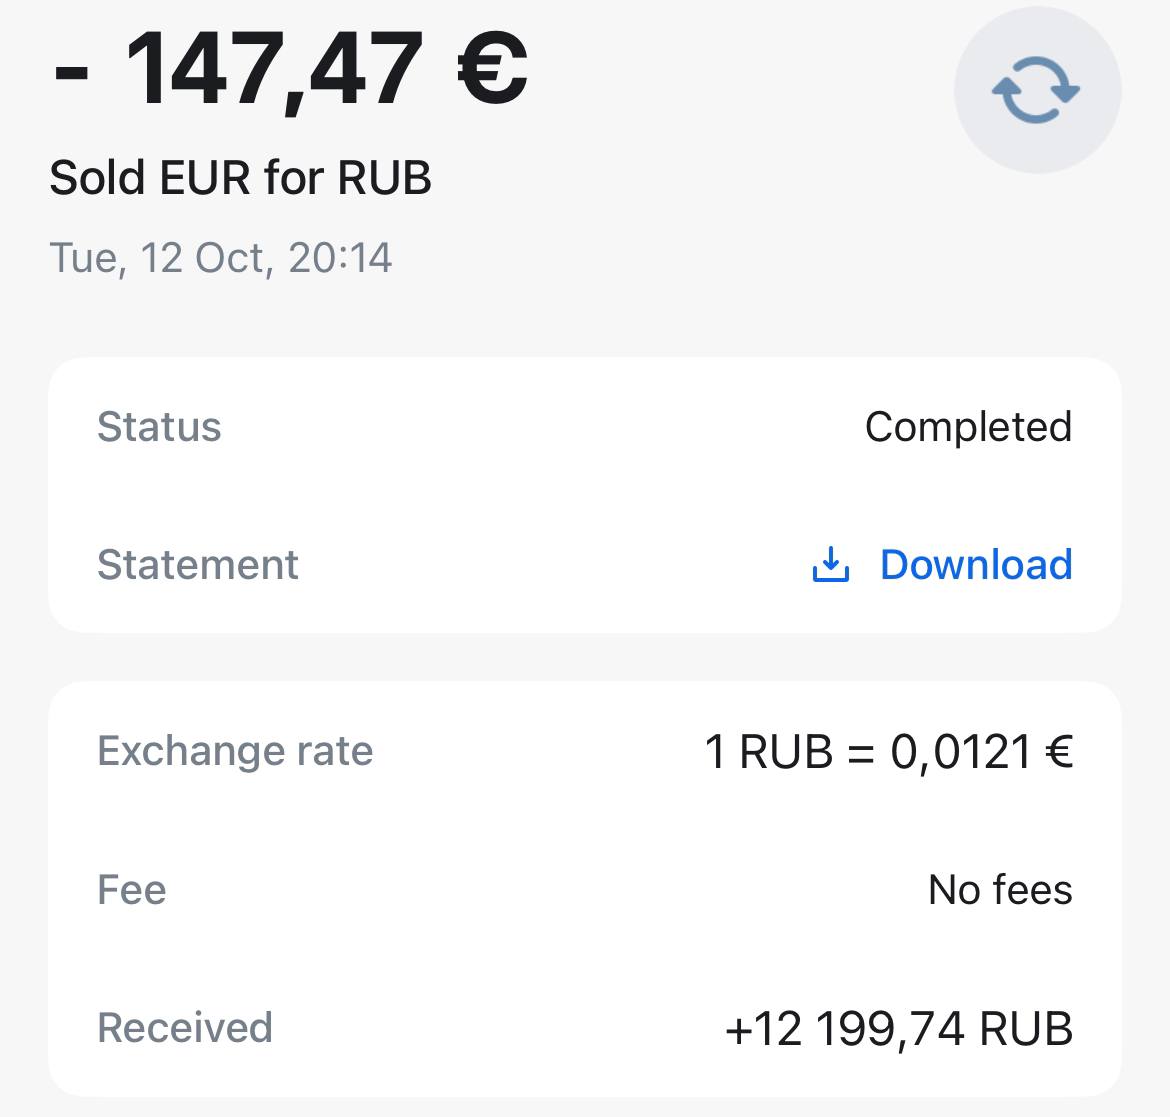Screen dimensions: 1170x1117
Task: Tap the Fee row label
Action: coord(132,889)
